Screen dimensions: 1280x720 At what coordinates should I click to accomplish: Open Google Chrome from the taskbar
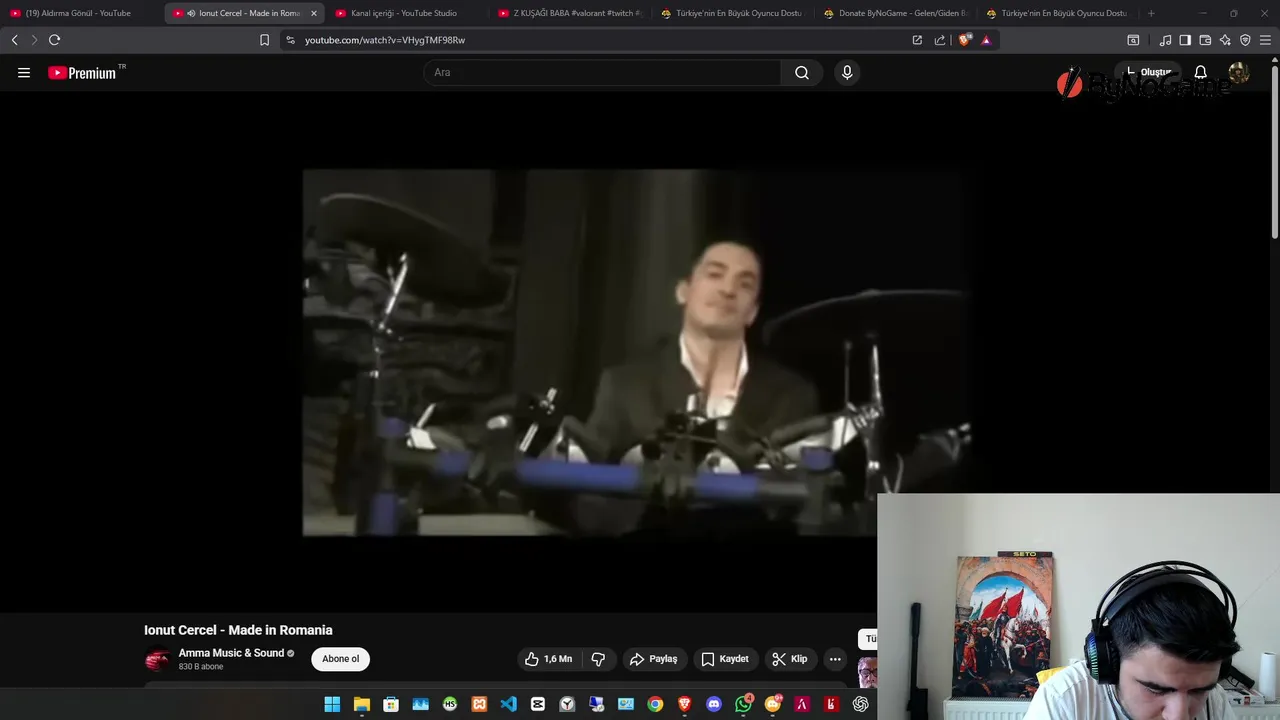click(x=655, y=704)
